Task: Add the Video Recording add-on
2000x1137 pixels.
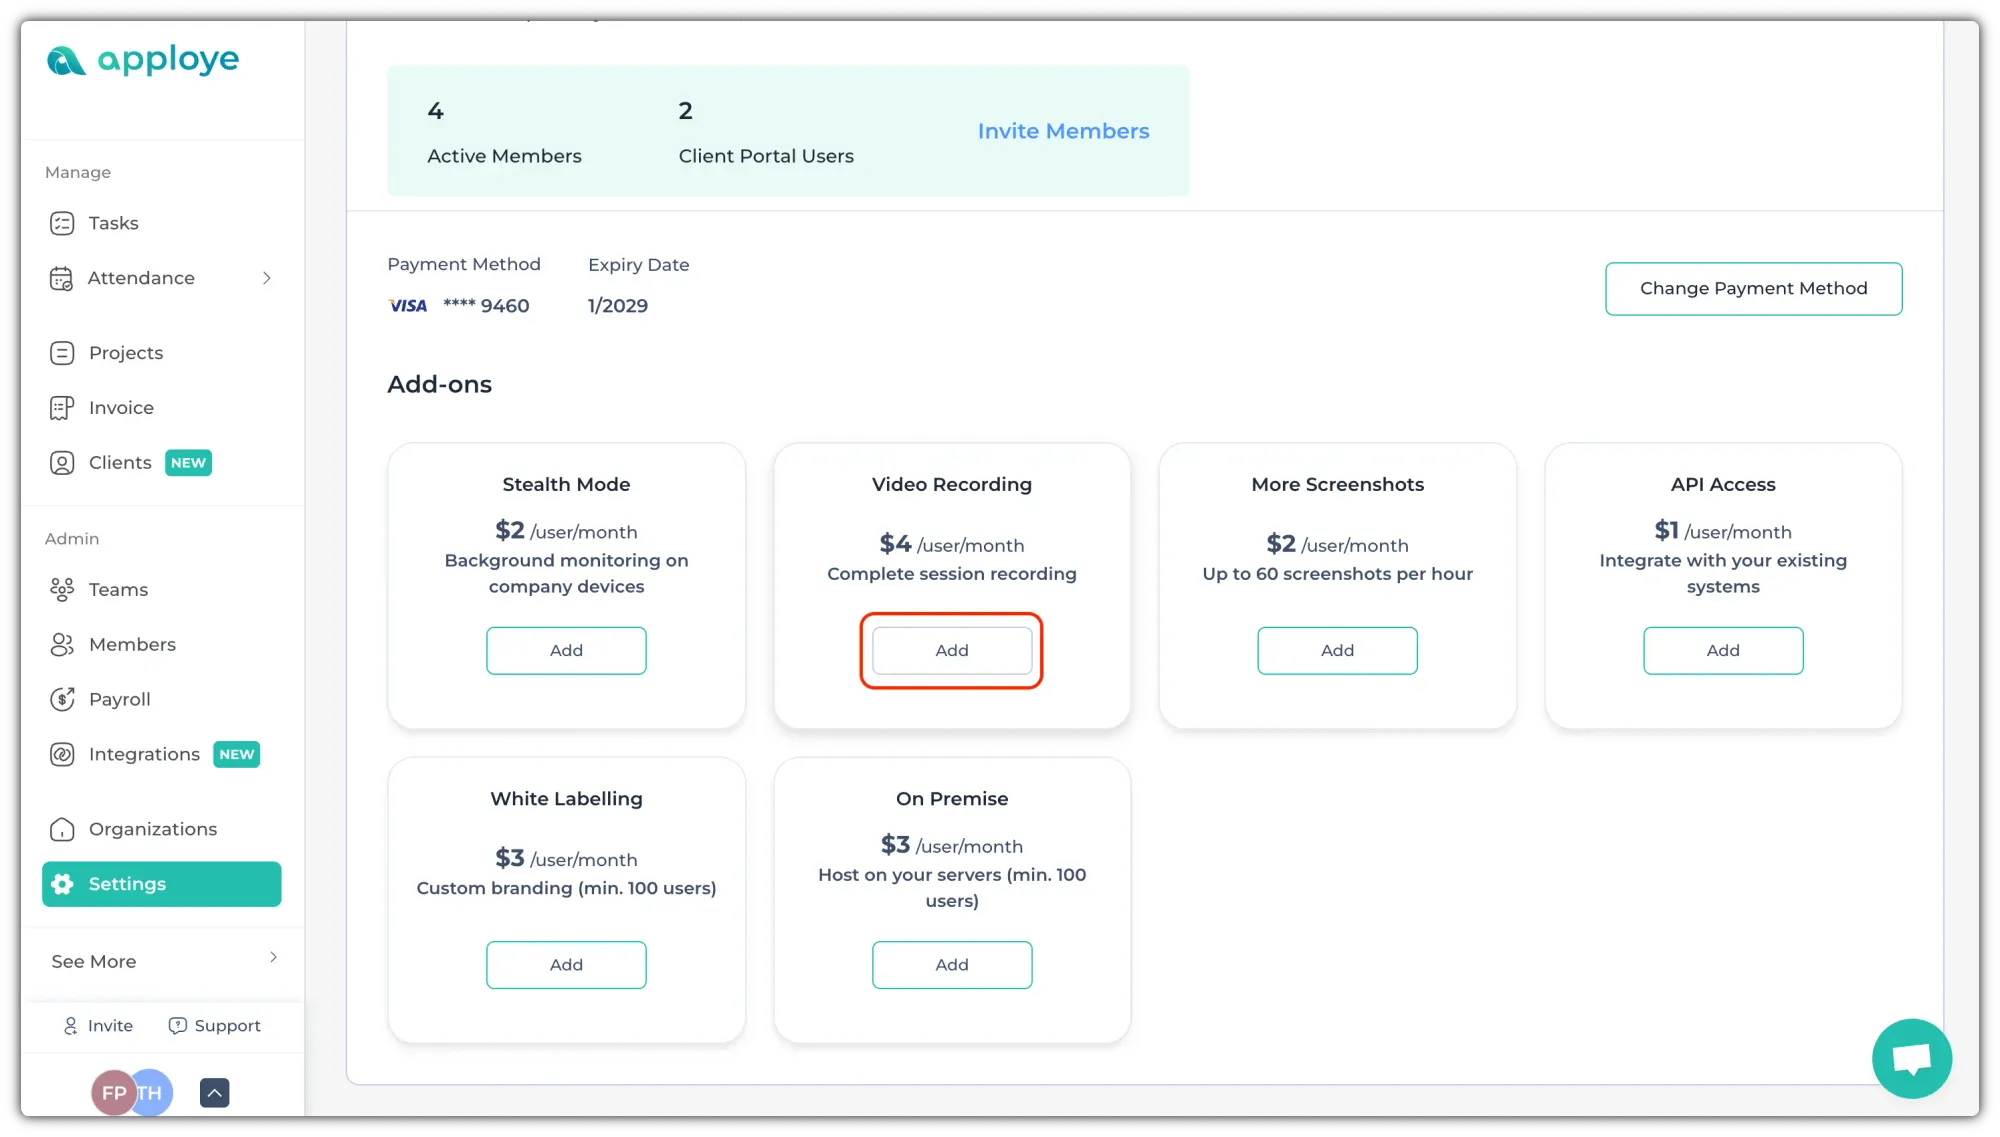Action: click(951, 651)
